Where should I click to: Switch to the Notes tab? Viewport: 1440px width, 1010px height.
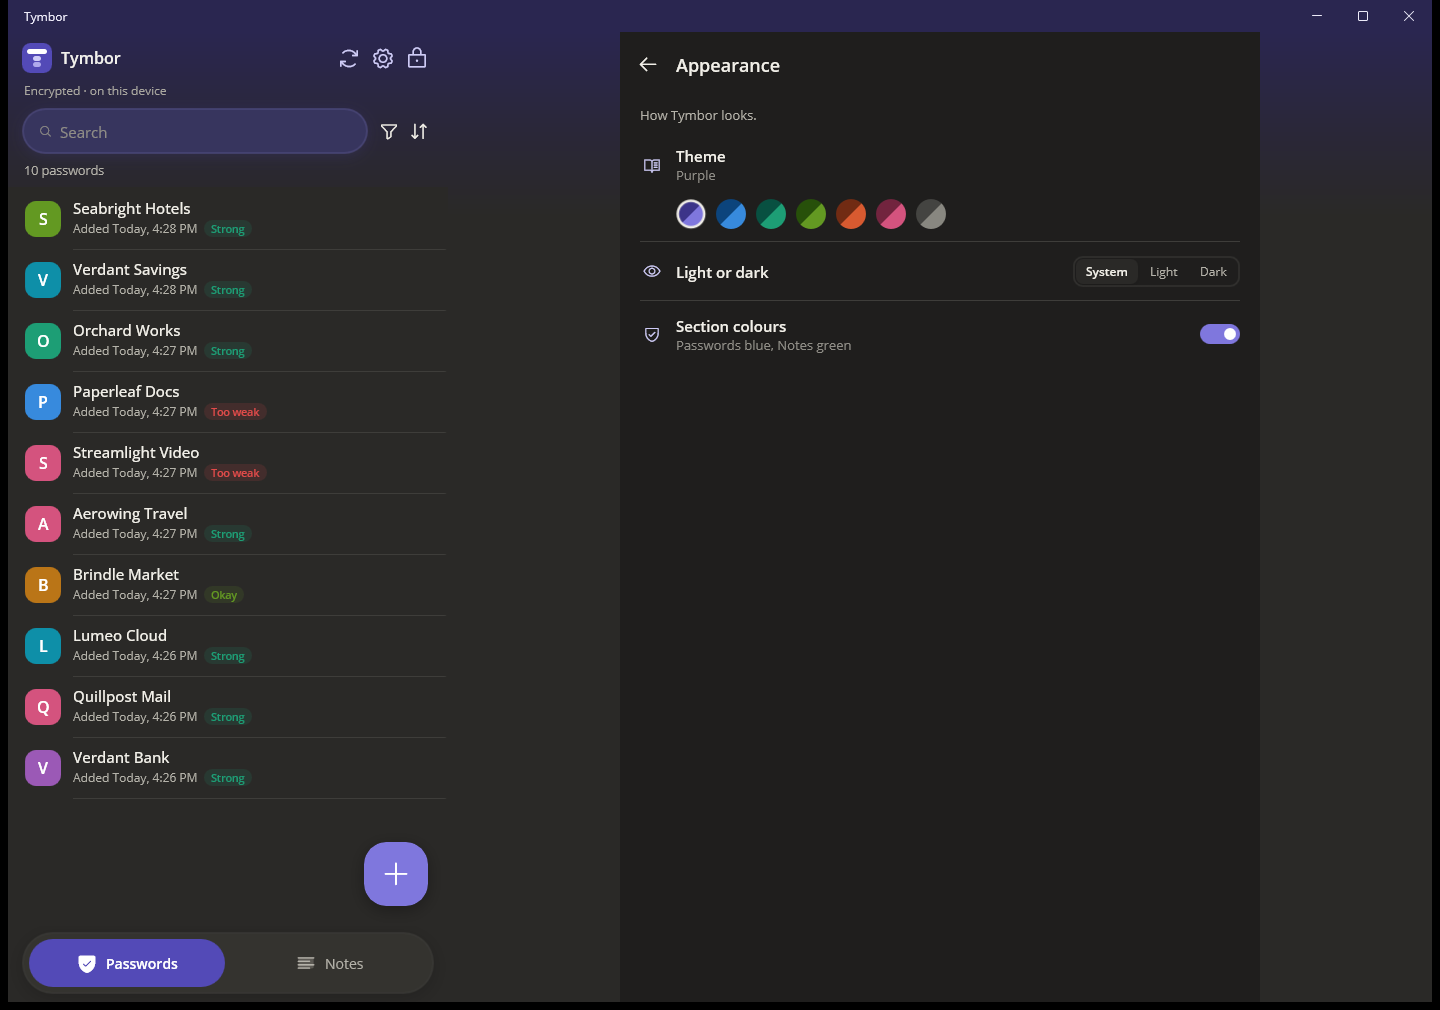[330, 963]
